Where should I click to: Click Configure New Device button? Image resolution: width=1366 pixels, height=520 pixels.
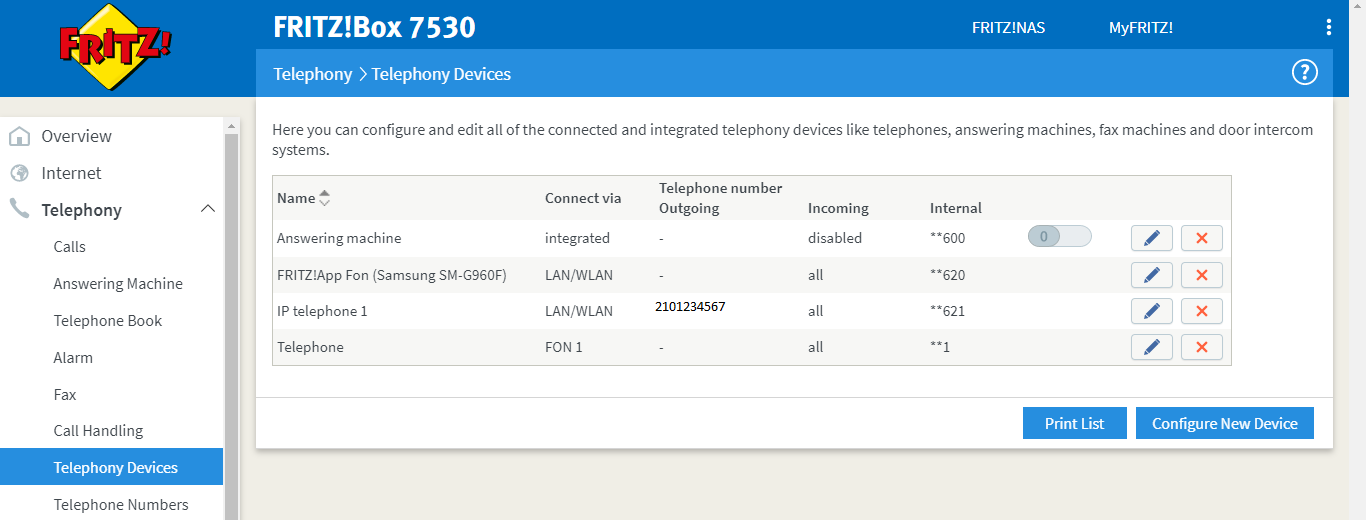[x=1225, y=423]
